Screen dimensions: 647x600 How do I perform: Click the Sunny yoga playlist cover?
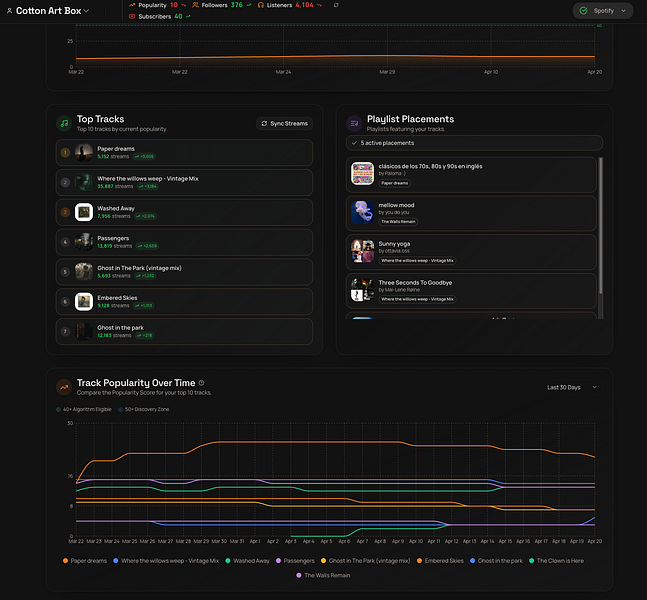(x=362, y=251)
